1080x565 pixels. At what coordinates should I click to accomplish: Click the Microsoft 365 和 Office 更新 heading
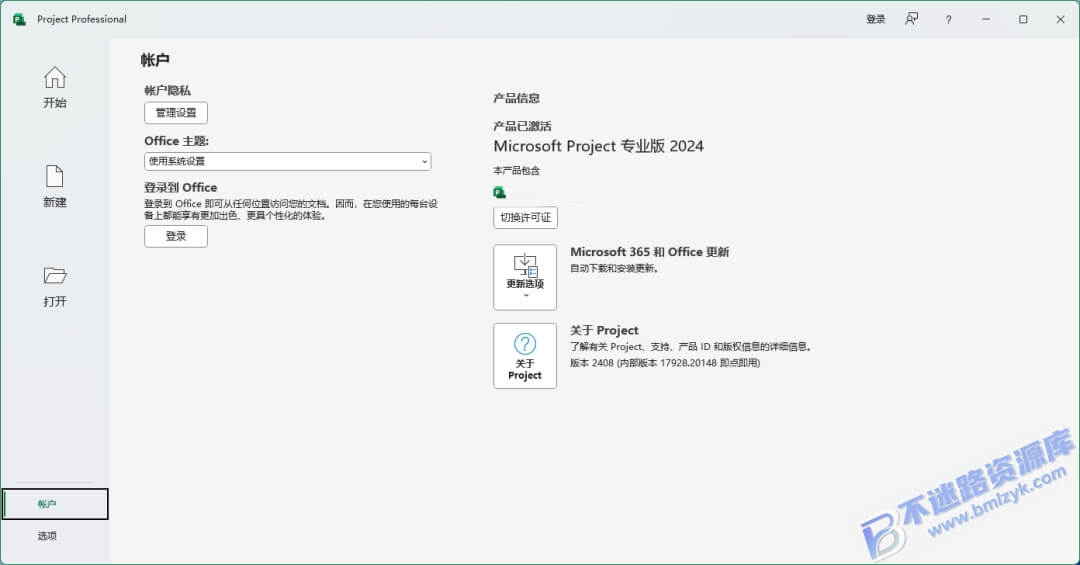[650, 252]
